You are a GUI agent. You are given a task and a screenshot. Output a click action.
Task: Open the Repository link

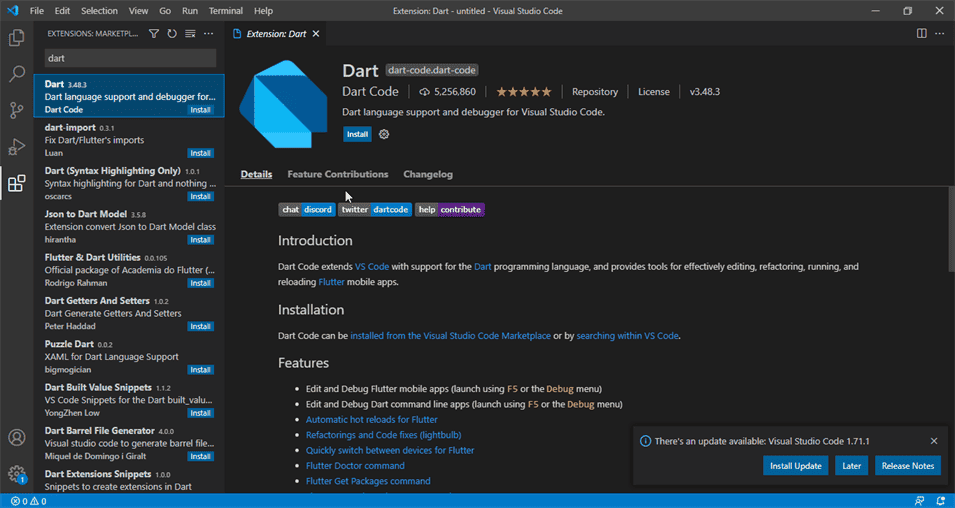coord(594,92)
